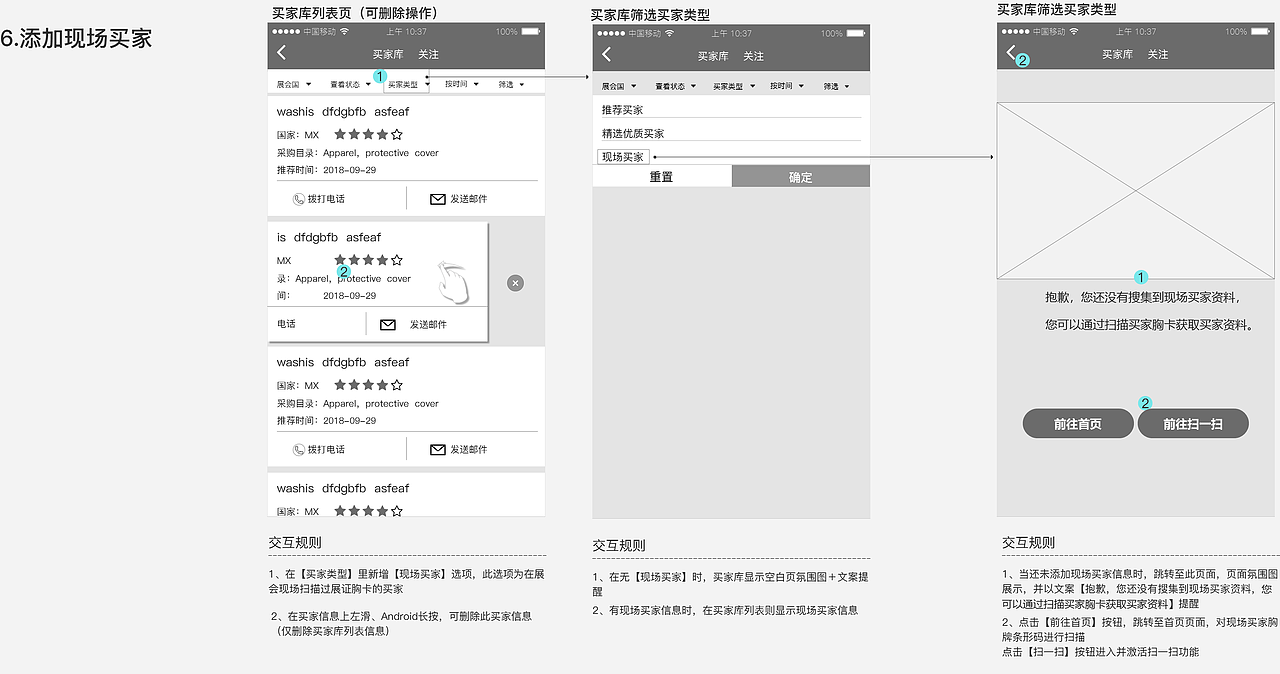Screen dimensions: 1280x674
Task: Tap back arrow on 买家库列表页 screen
Action: 281,52
